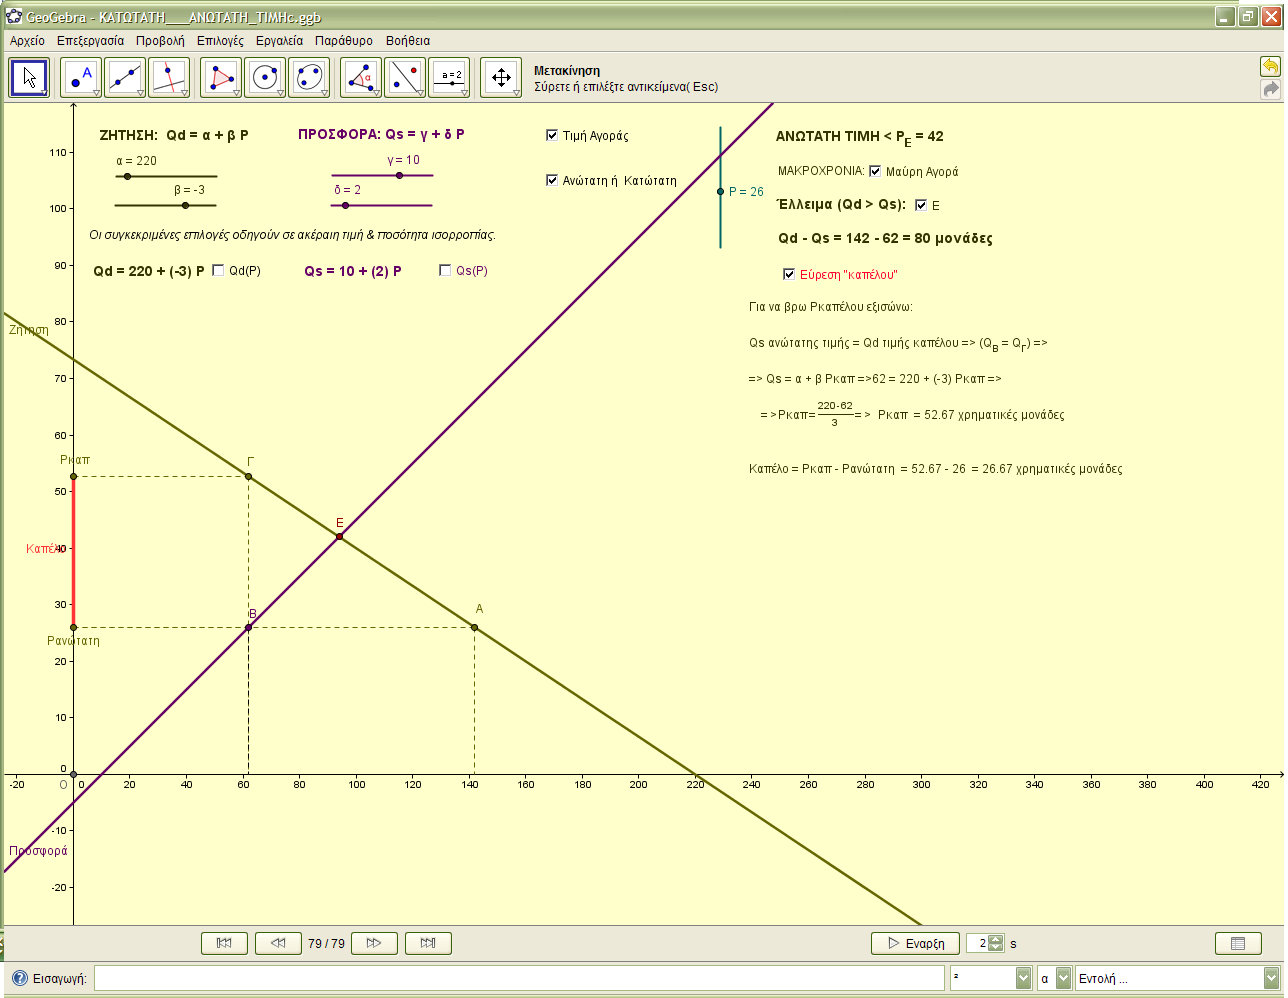Viewport: 1288px width, 998px height.
Task: Uncheck the E shortage checkbox
Action: pyautogui.click(x=921, y=205)
